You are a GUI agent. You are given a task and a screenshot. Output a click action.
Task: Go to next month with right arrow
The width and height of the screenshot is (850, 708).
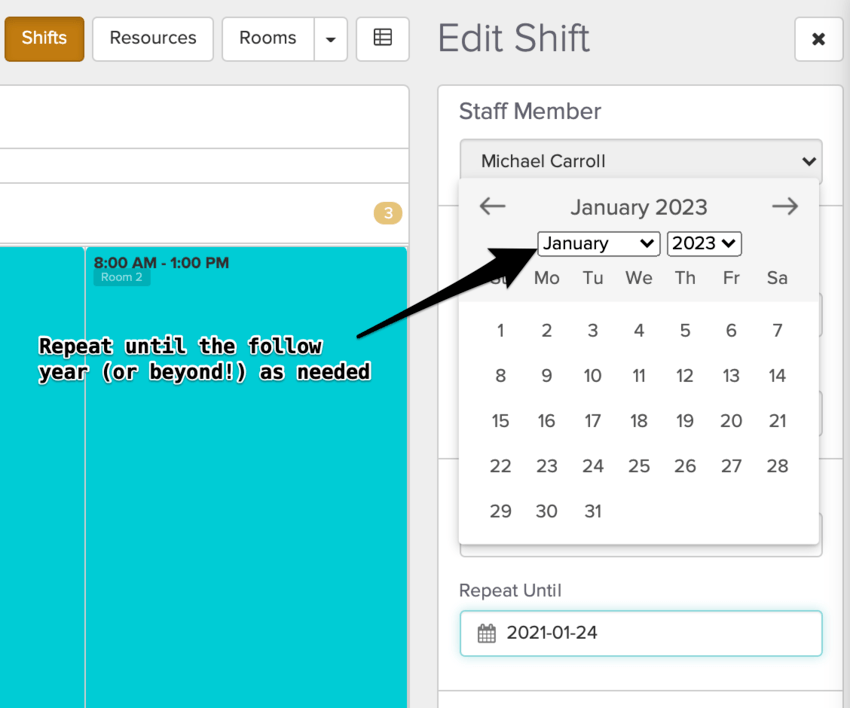coord(785,206)
